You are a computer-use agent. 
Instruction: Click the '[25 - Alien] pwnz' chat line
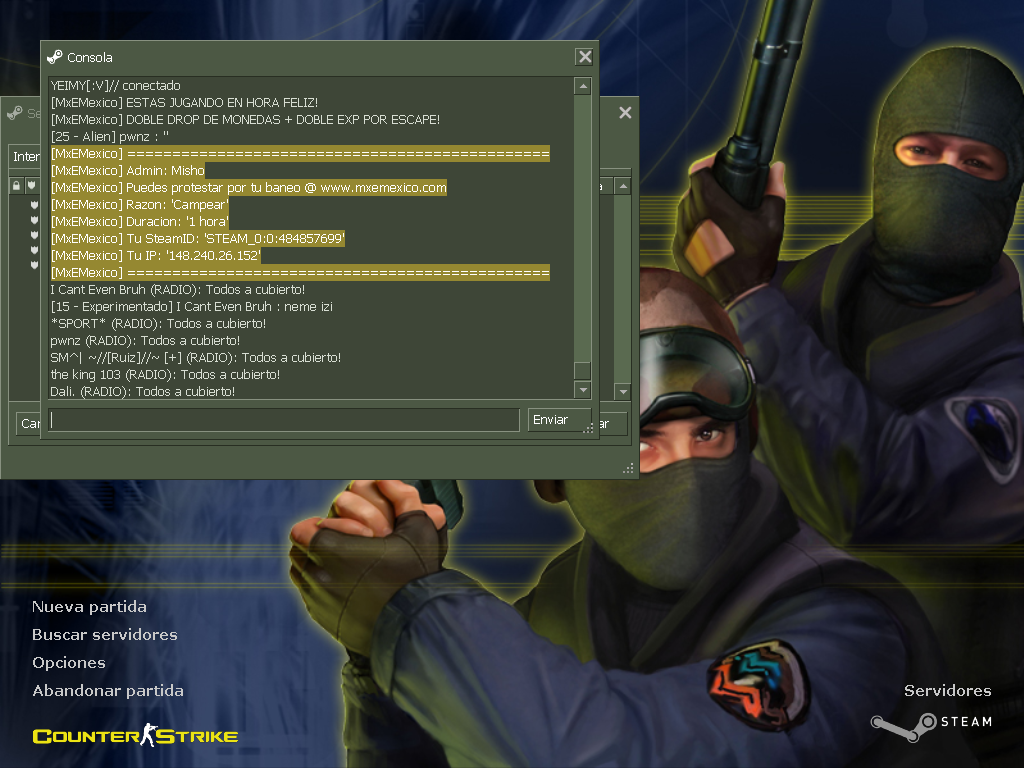tap(110, 136)
